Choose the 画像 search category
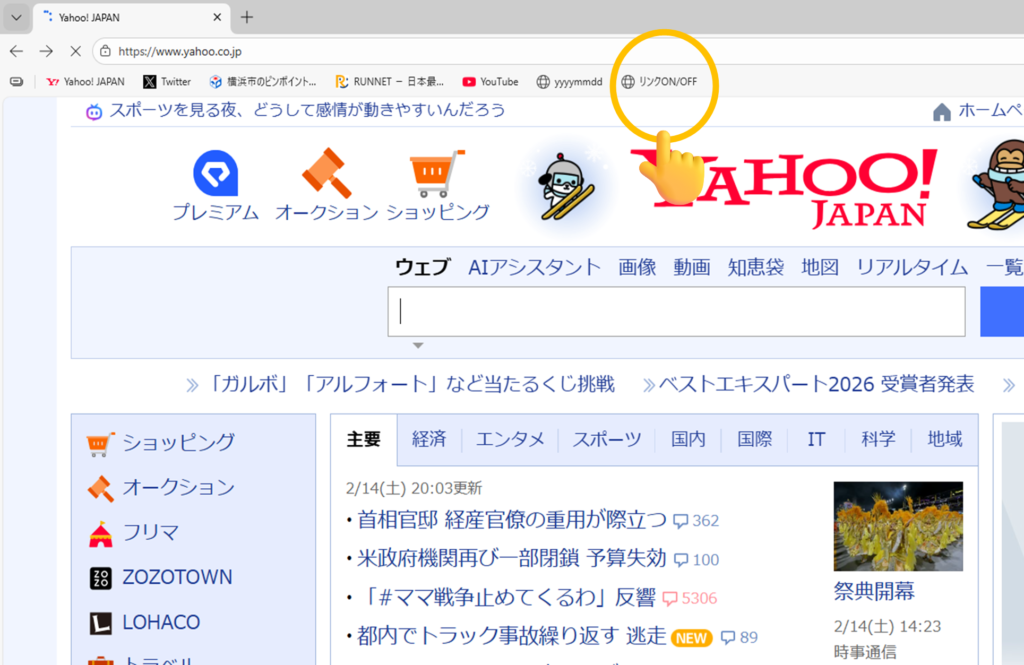1024x665 pixels. (637, 267)
